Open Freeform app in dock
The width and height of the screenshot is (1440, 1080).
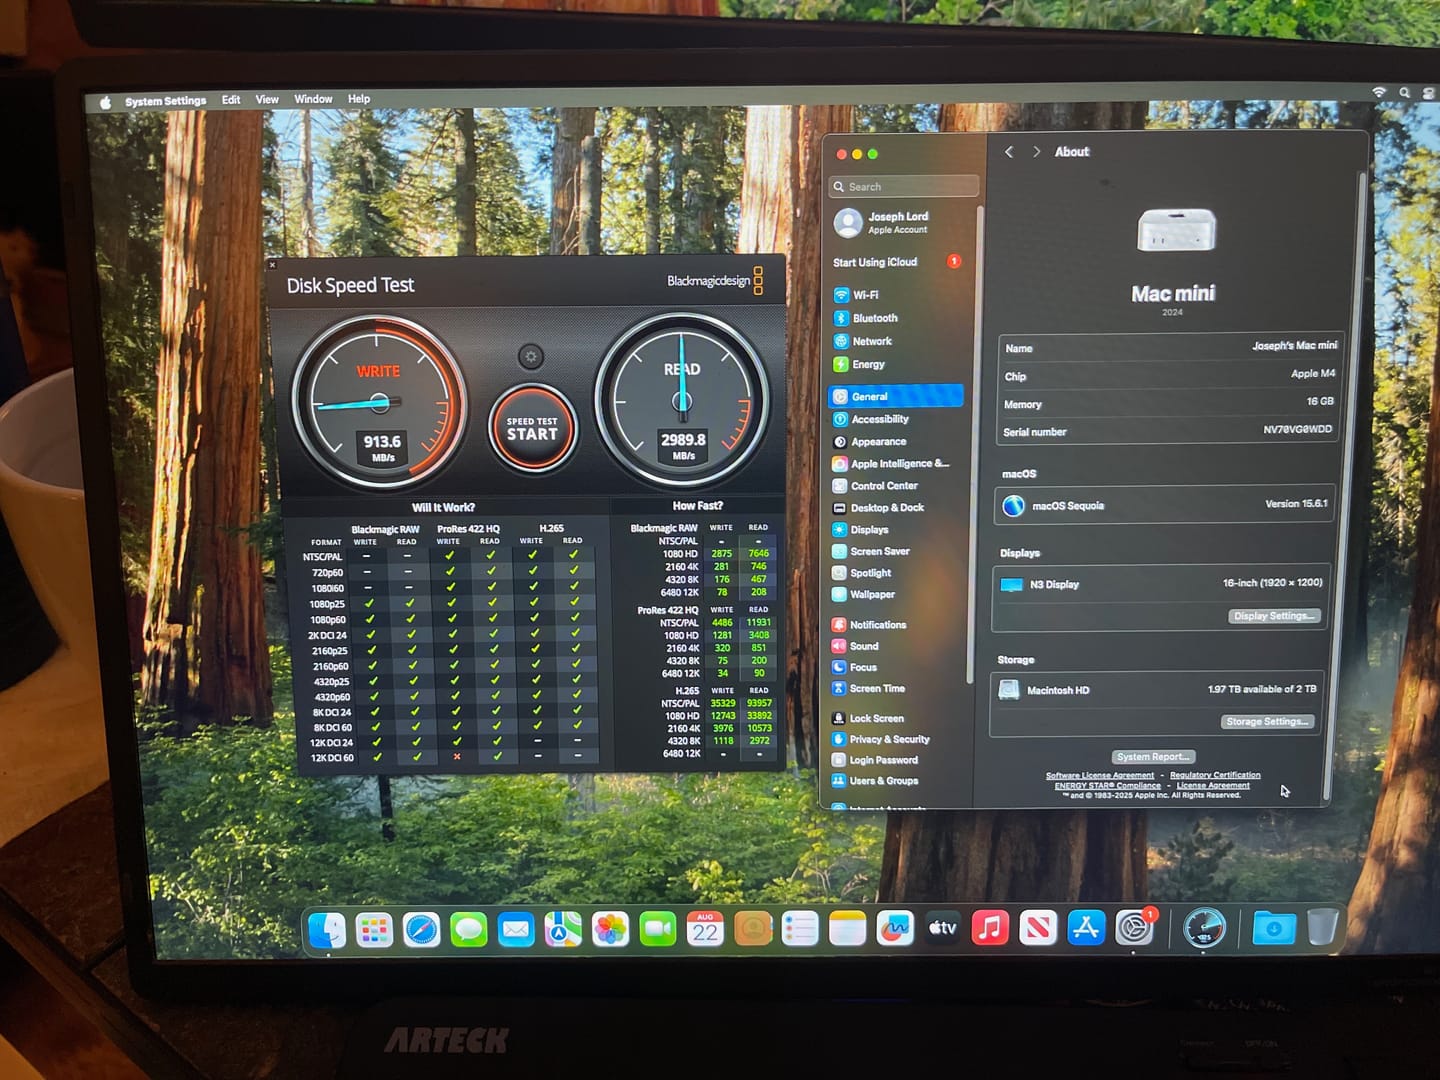(x=895, y=929)
